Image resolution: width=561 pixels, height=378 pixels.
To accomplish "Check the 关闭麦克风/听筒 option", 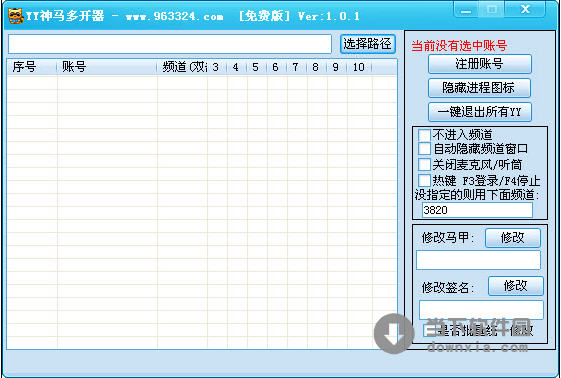I will click(x=424, y=165).
